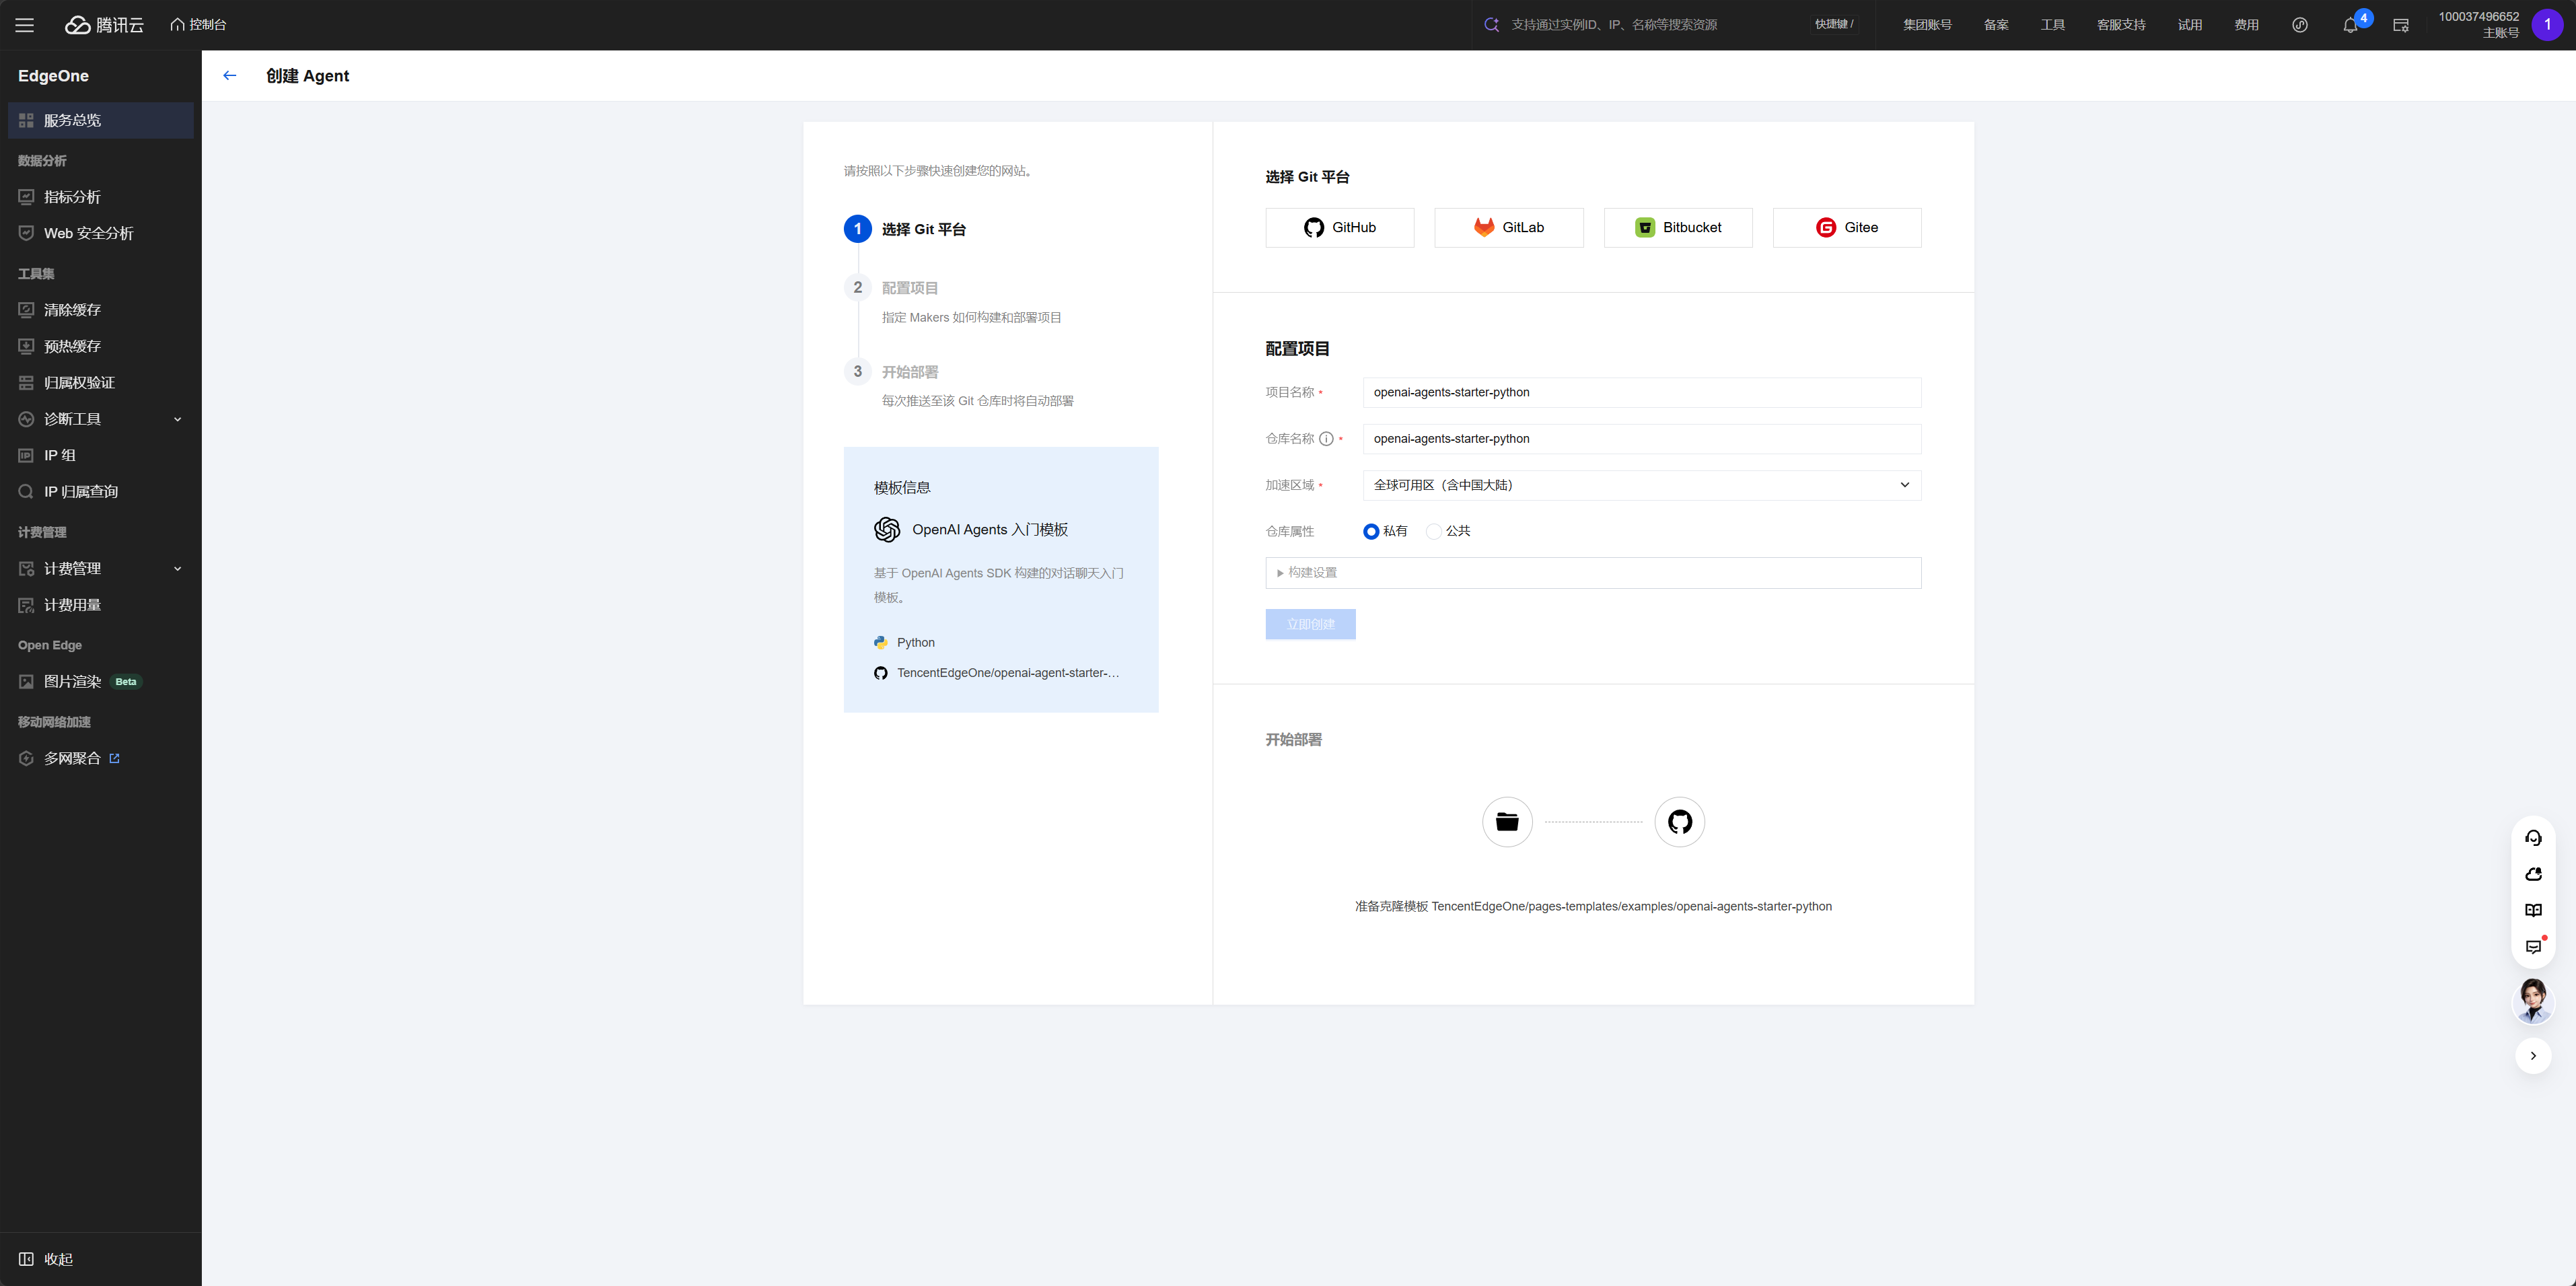Expand the 诊断工具 submenu chevron
This screenshot has height=1286, width=2576.
[x=178, y=419]
